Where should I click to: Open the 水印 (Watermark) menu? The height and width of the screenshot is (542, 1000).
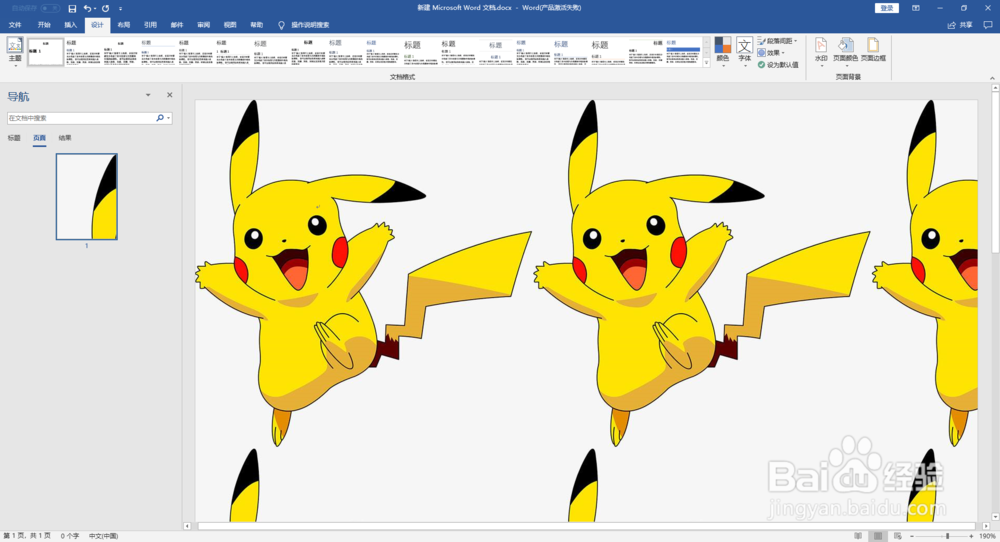(x=821, y=52)
